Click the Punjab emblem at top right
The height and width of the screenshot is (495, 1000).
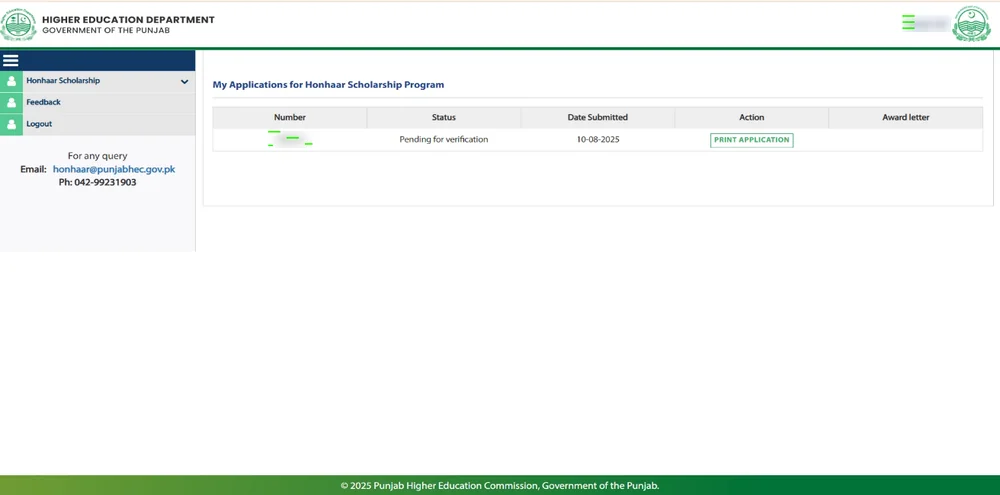[x=971, y=24]
